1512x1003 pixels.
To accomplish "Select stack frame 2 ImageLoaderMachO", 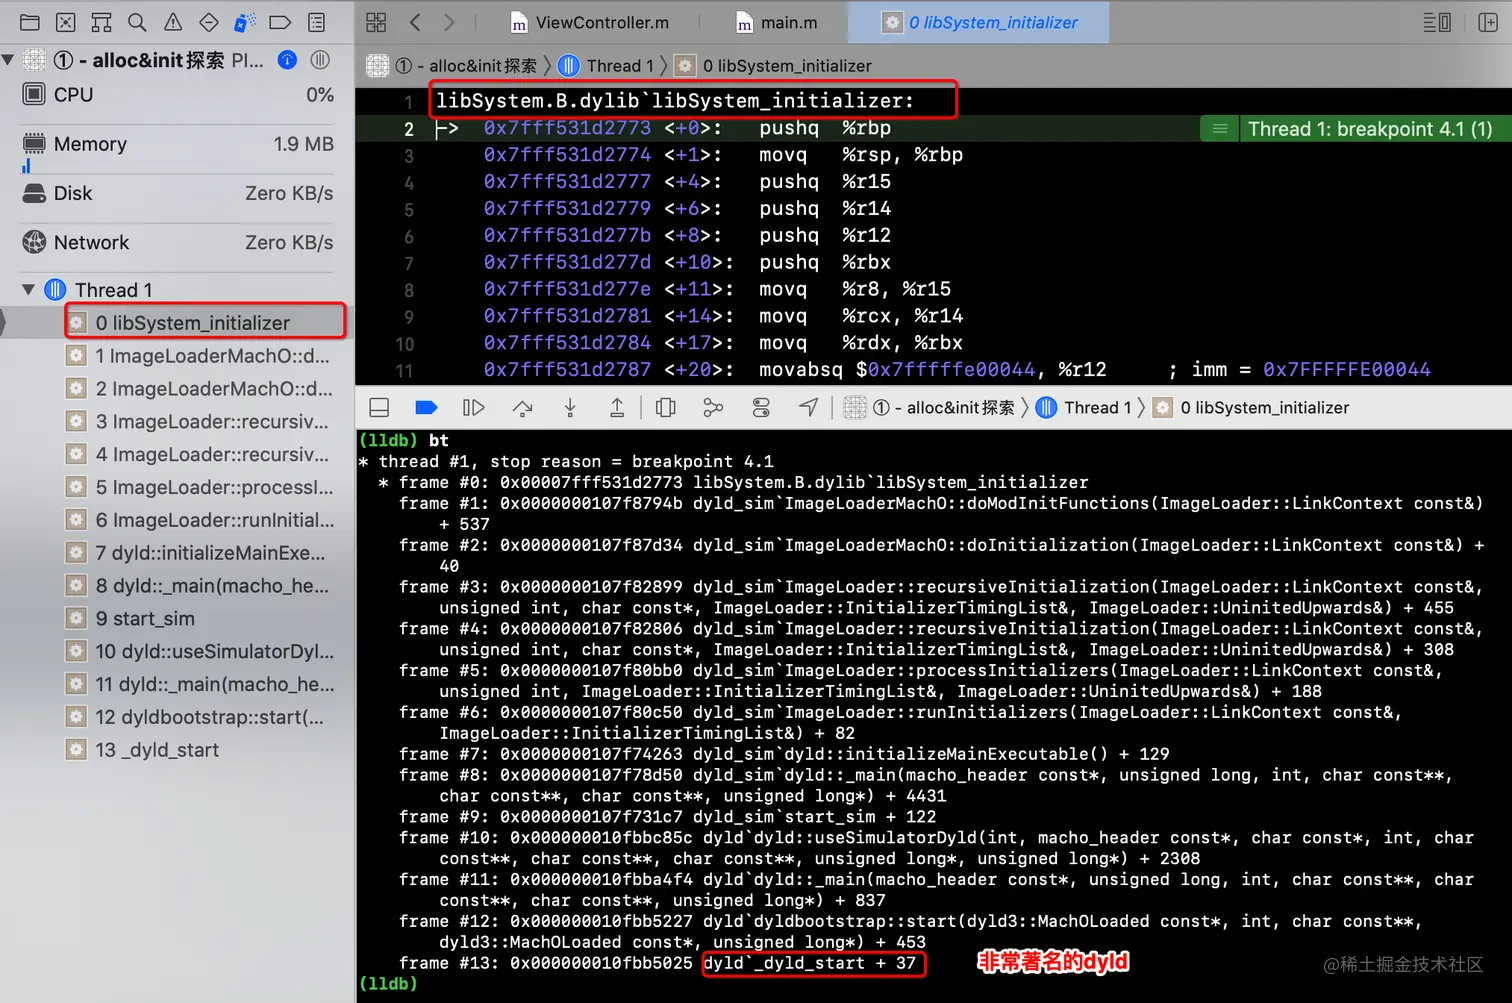I will coord(200,389).
